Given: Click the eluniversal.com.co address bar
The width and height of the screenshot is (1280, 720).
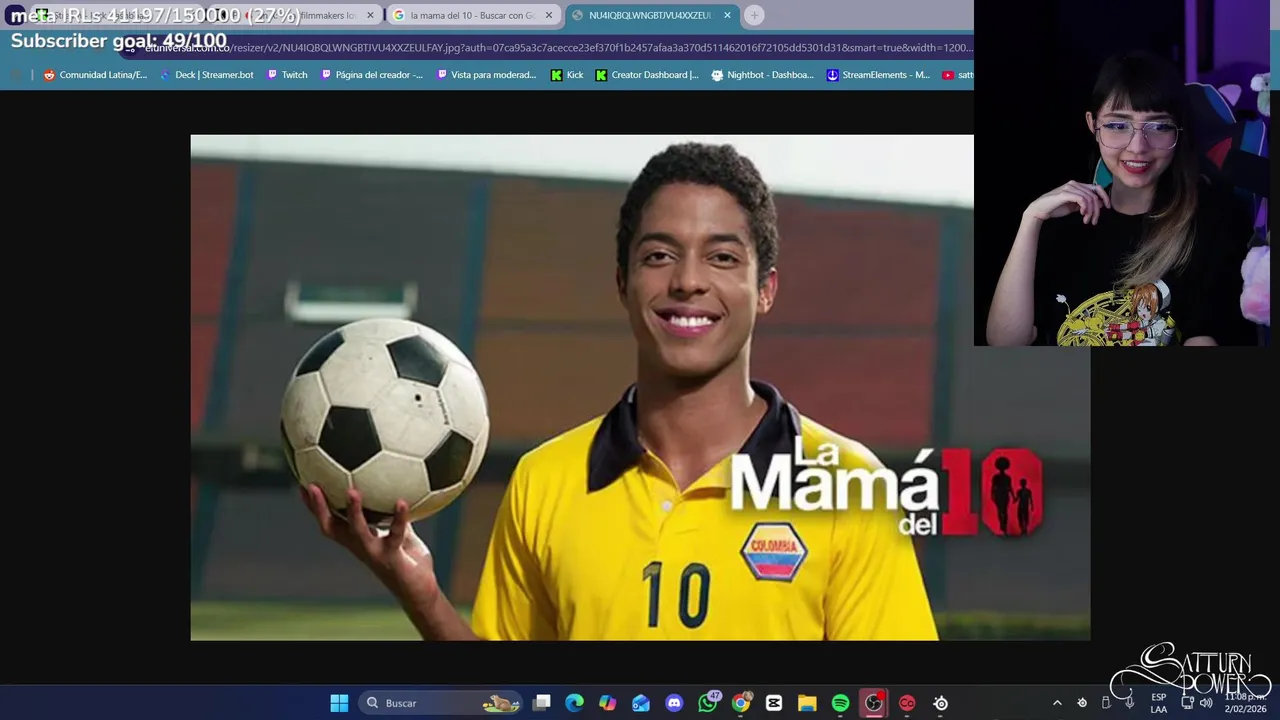Looking at the screenshot, I should click(556, 47).
